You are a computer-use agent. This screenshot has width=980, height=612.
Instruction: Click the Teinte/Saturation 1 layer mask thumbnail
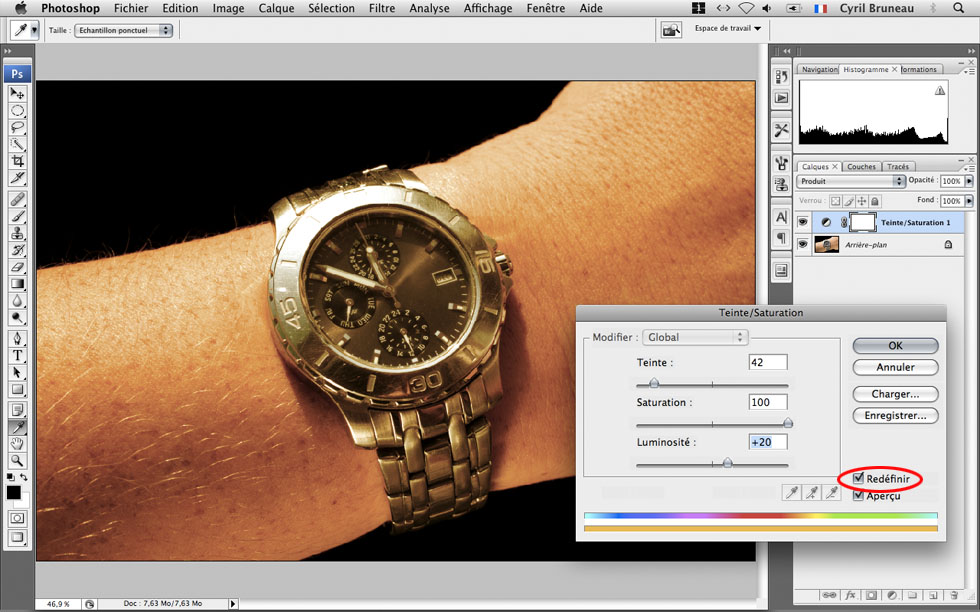862,222
